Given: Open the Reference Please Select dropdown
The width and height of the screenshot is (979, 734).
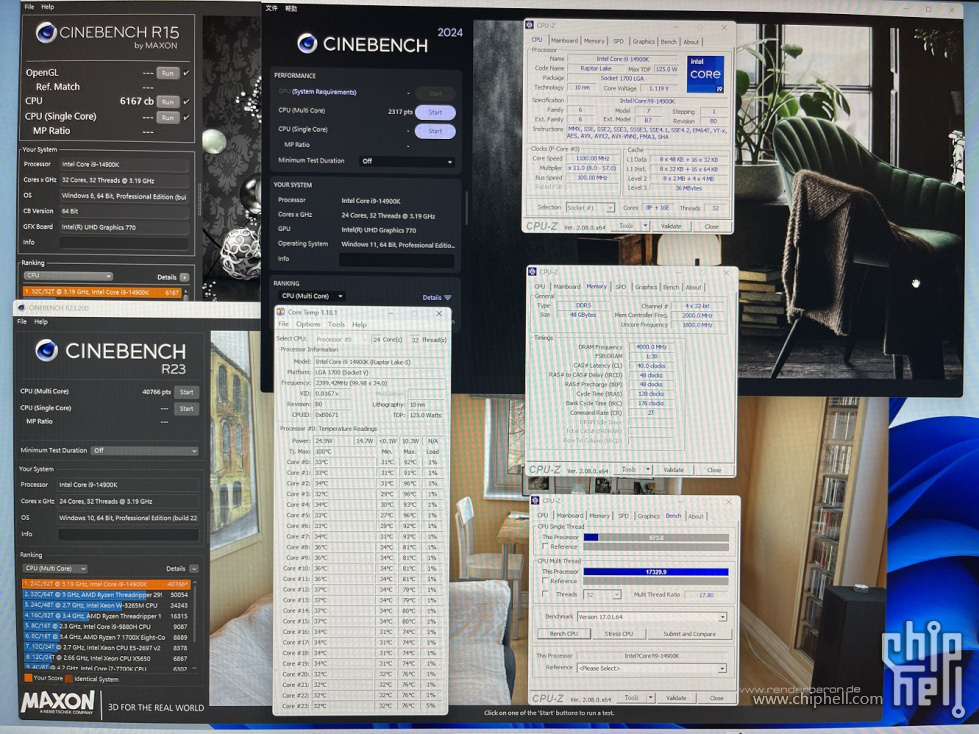Looking at the screenshot, I should point(652,668).
